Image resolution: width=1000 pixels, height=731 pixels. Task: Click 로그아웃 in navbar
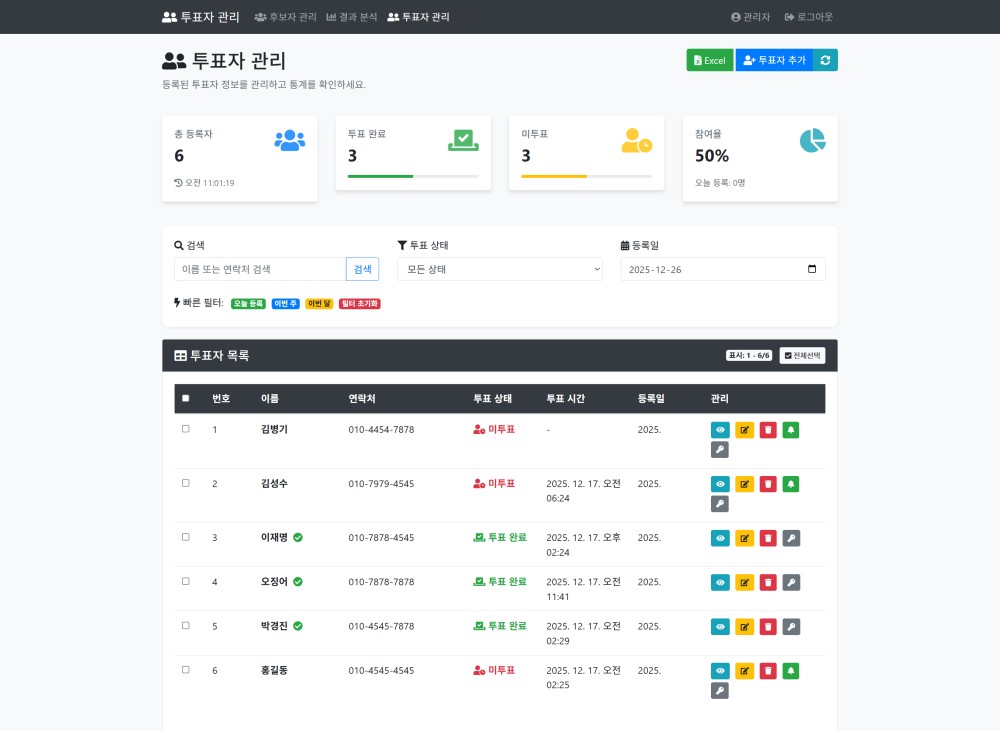(809, 17)
